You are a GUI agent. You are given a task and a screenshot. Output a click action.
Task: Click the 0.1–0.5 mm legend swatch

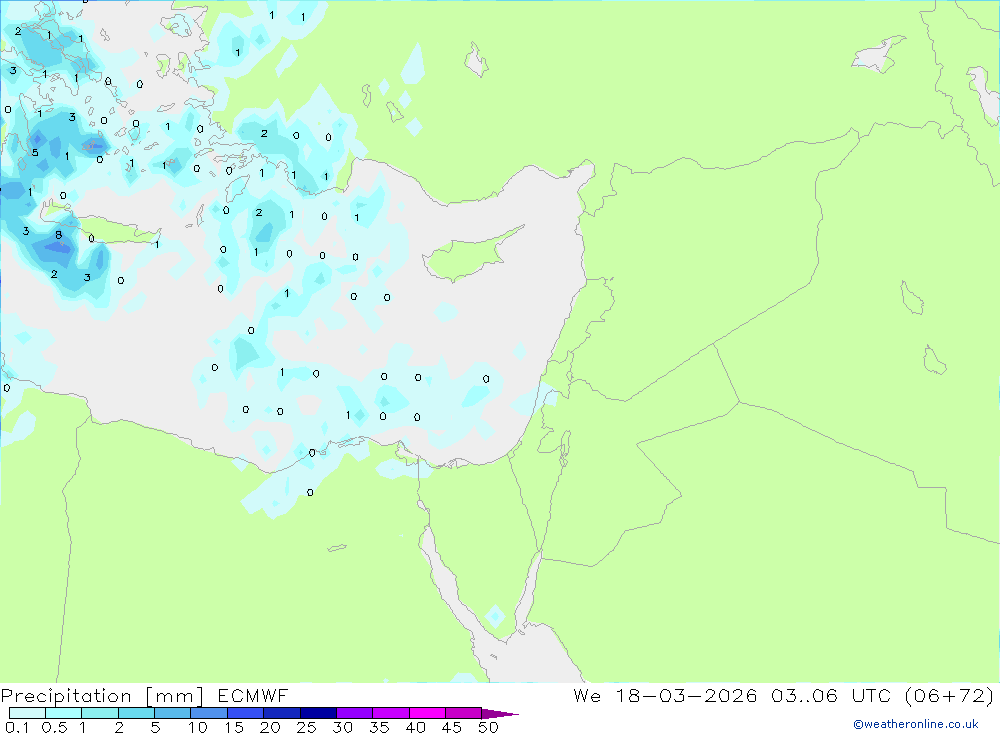[27, 713]
